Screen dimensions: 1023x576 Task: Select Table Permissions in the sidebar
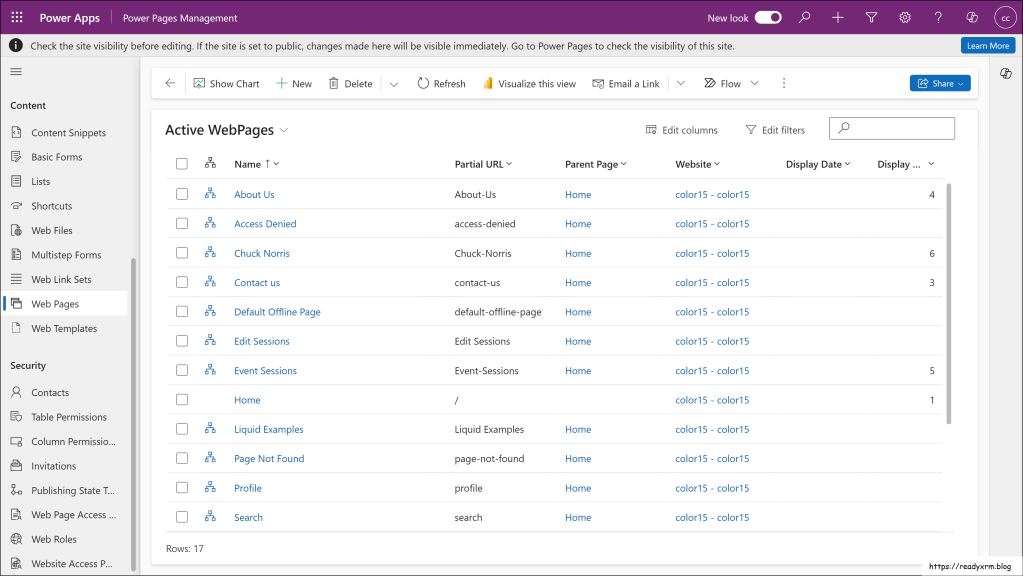tap(68, 417)
